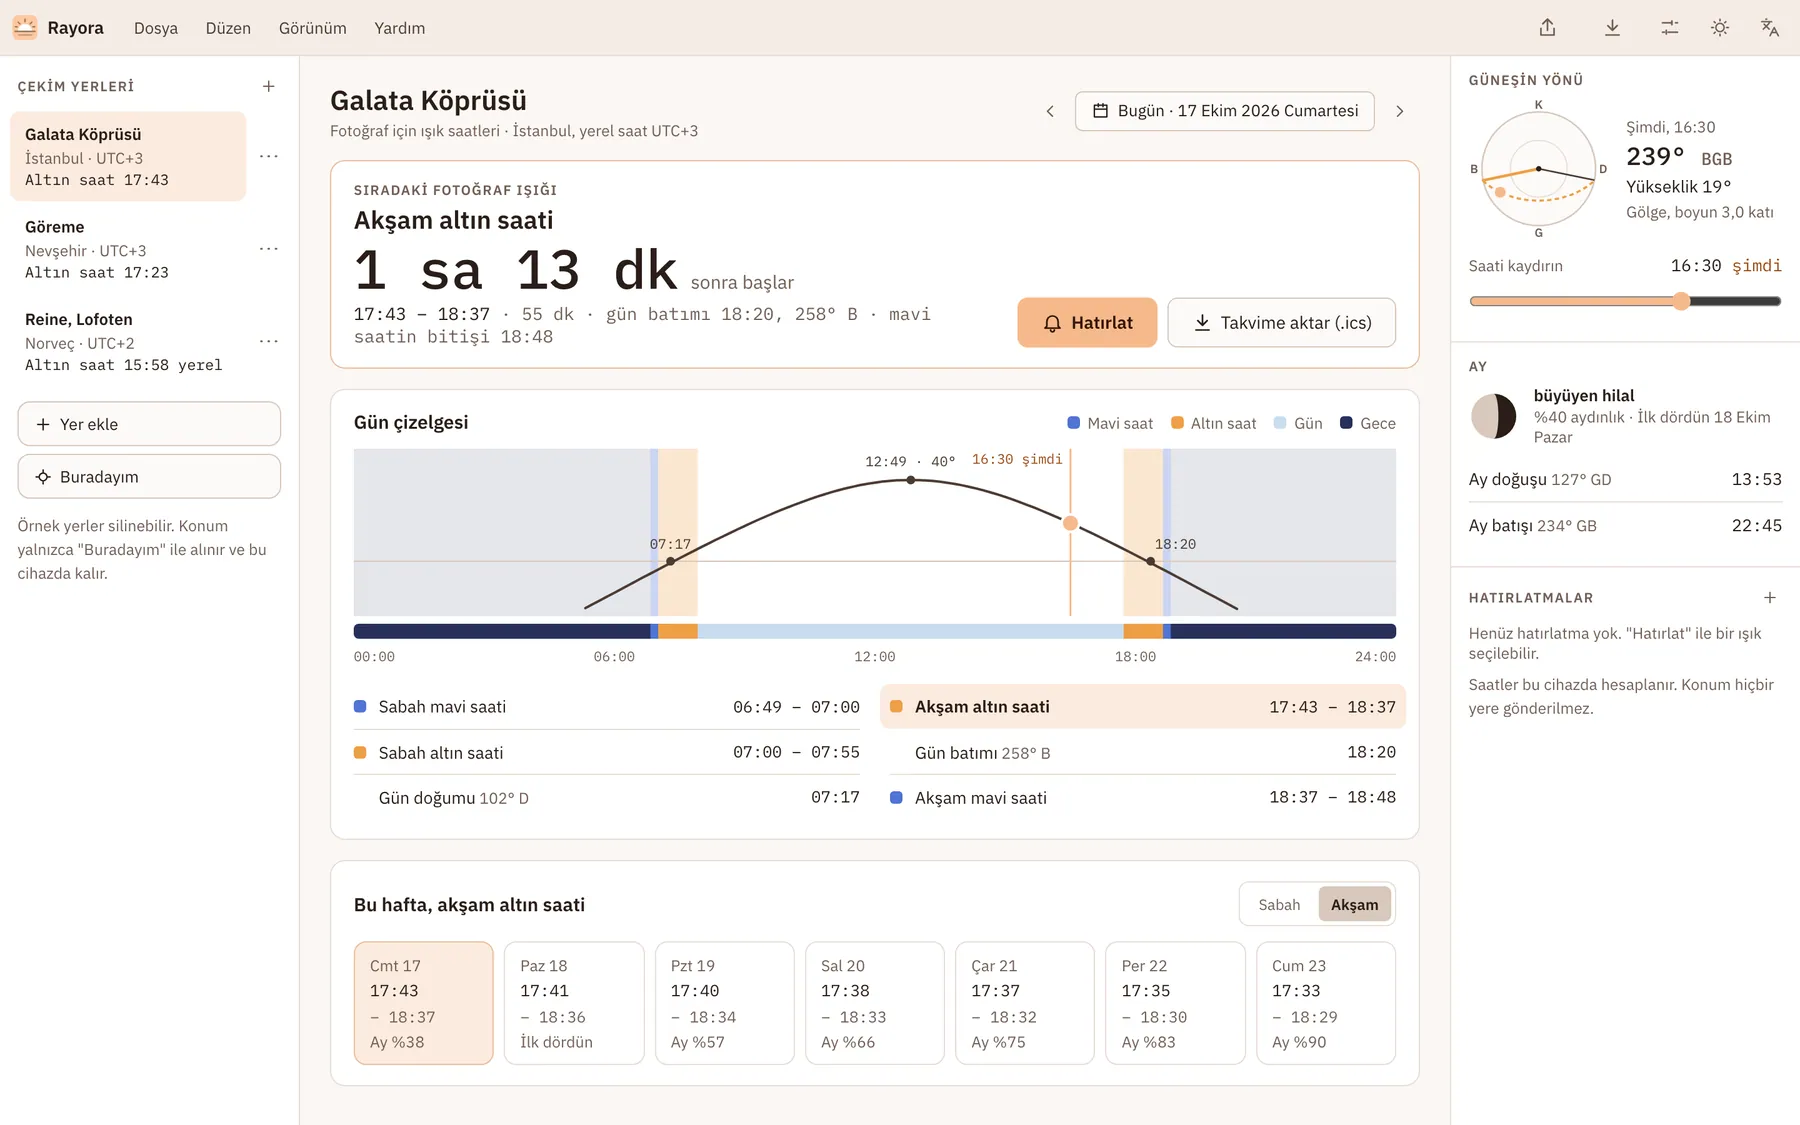Click the şimdi reset link beside 16:30
The image size is (1800, 1125).
(x=1757, y=266)
